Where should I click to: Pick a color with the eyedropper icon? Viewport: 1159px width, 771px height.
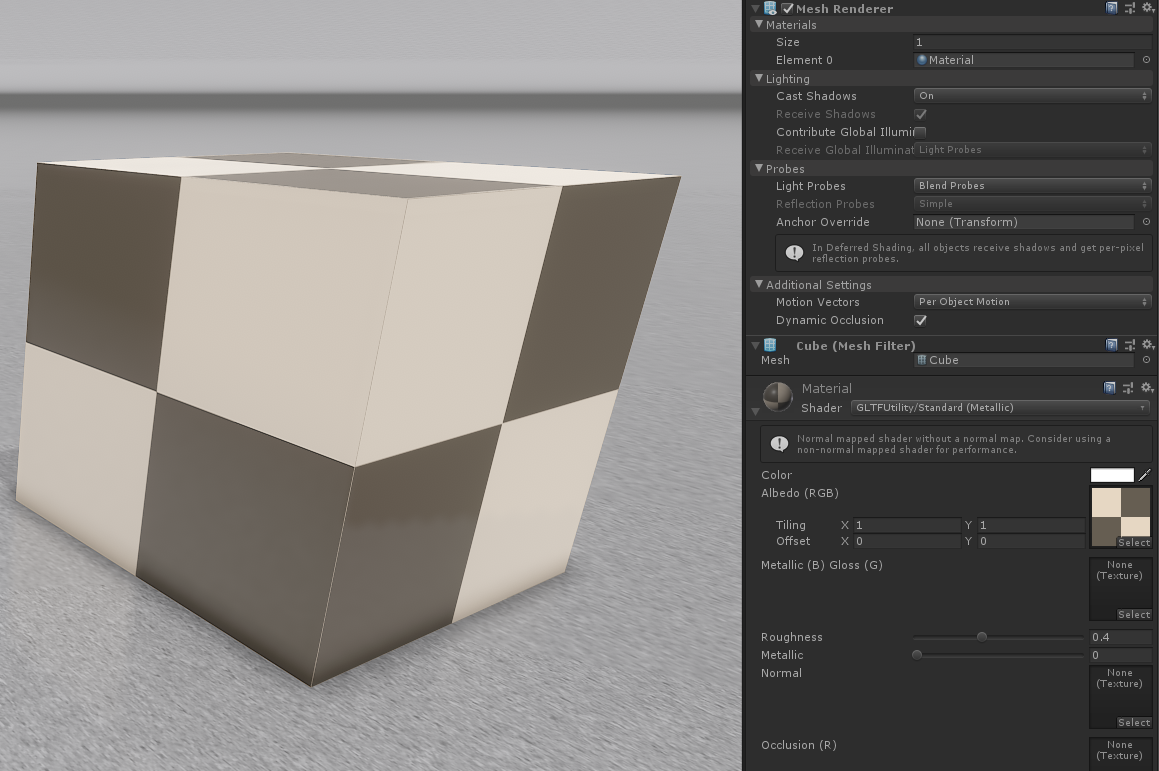click(x=1145, y=475)
